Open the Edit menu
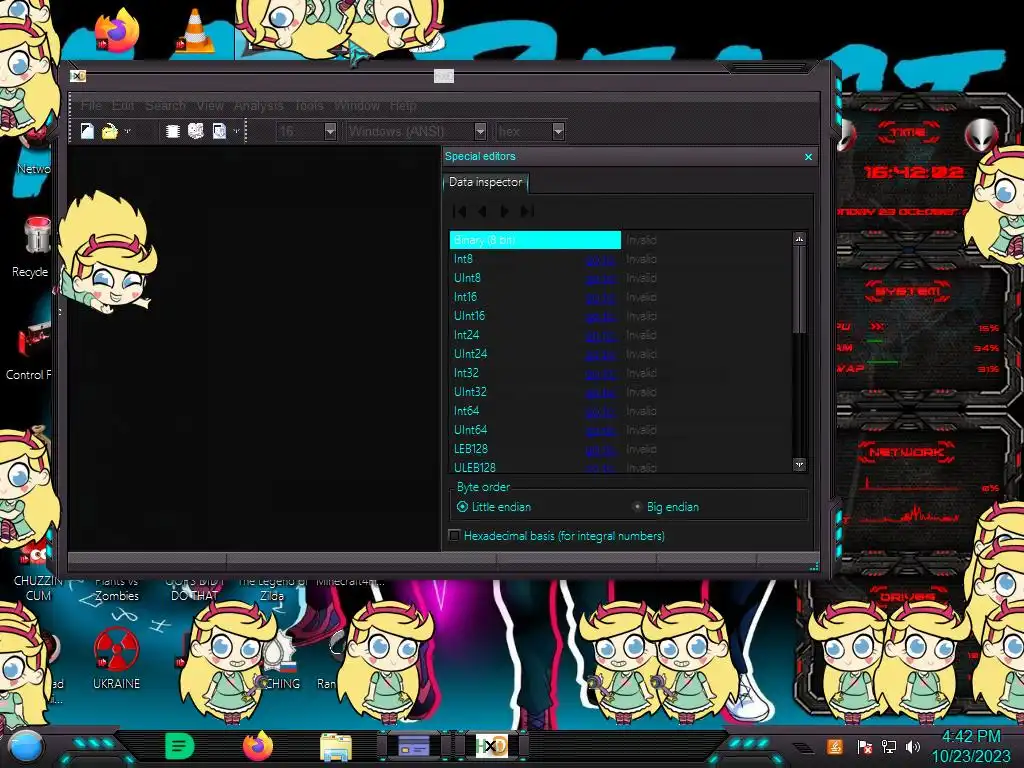The image size is (1024, 768). (x=123, y=105)
